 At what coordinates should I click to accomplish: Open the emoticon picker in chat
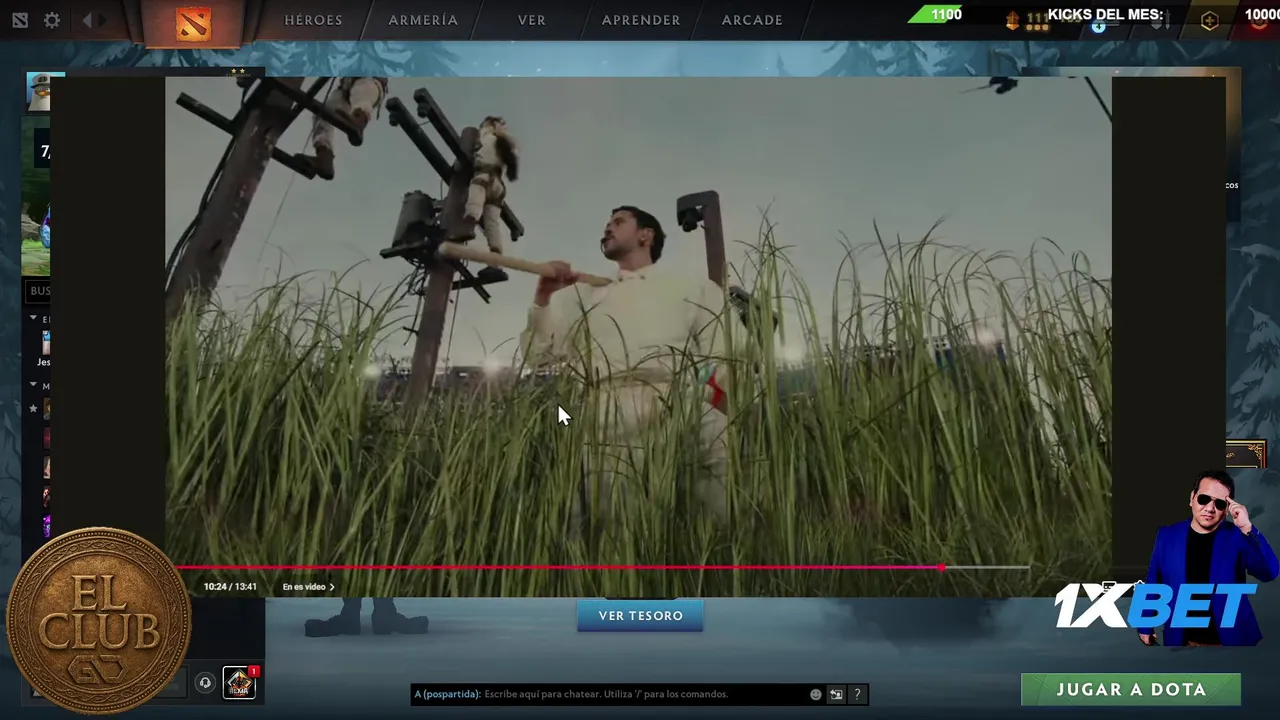click(816, 694)
